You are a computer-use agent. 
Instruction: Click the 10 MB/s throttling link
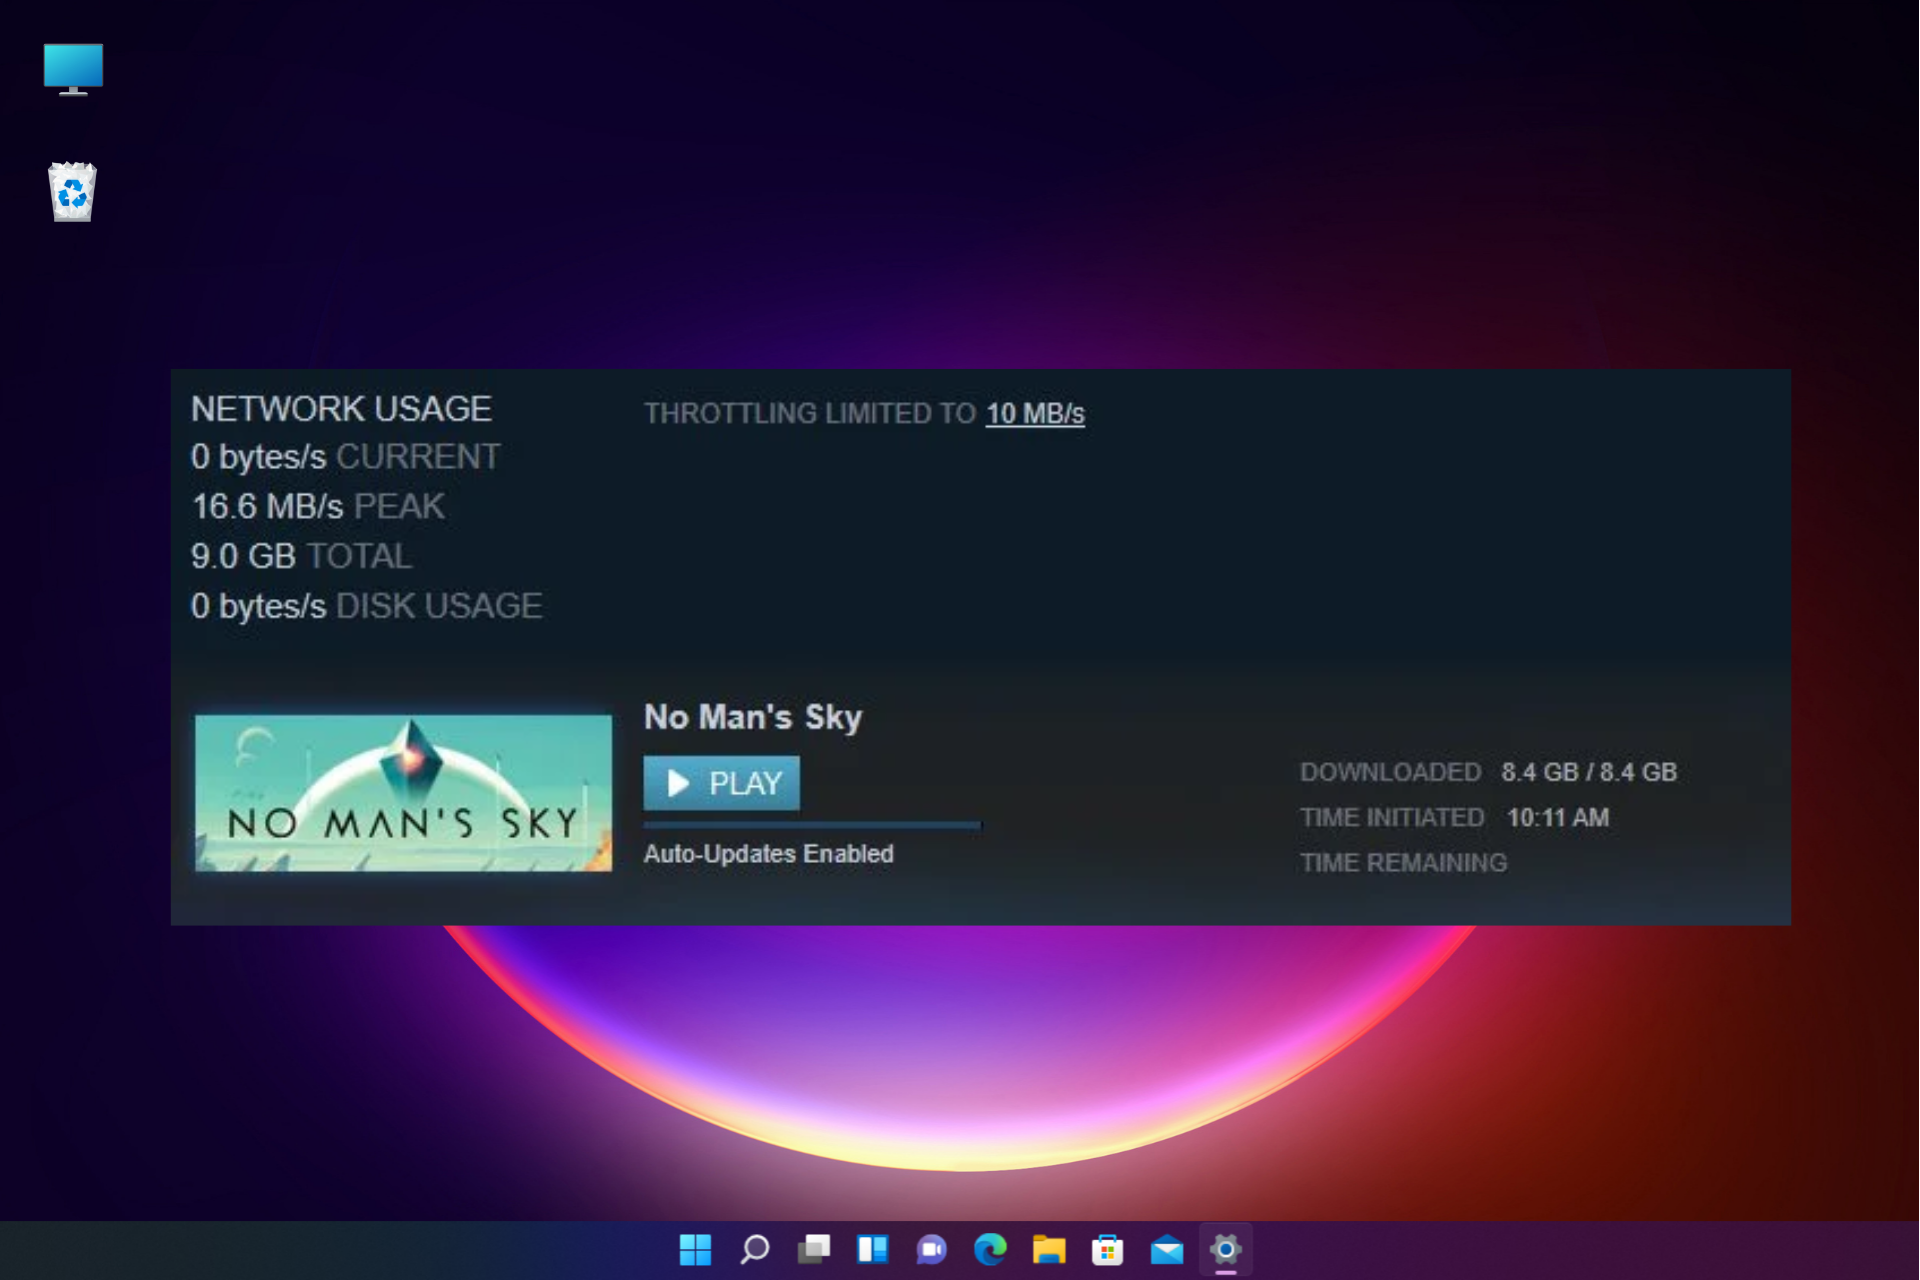1035,413
